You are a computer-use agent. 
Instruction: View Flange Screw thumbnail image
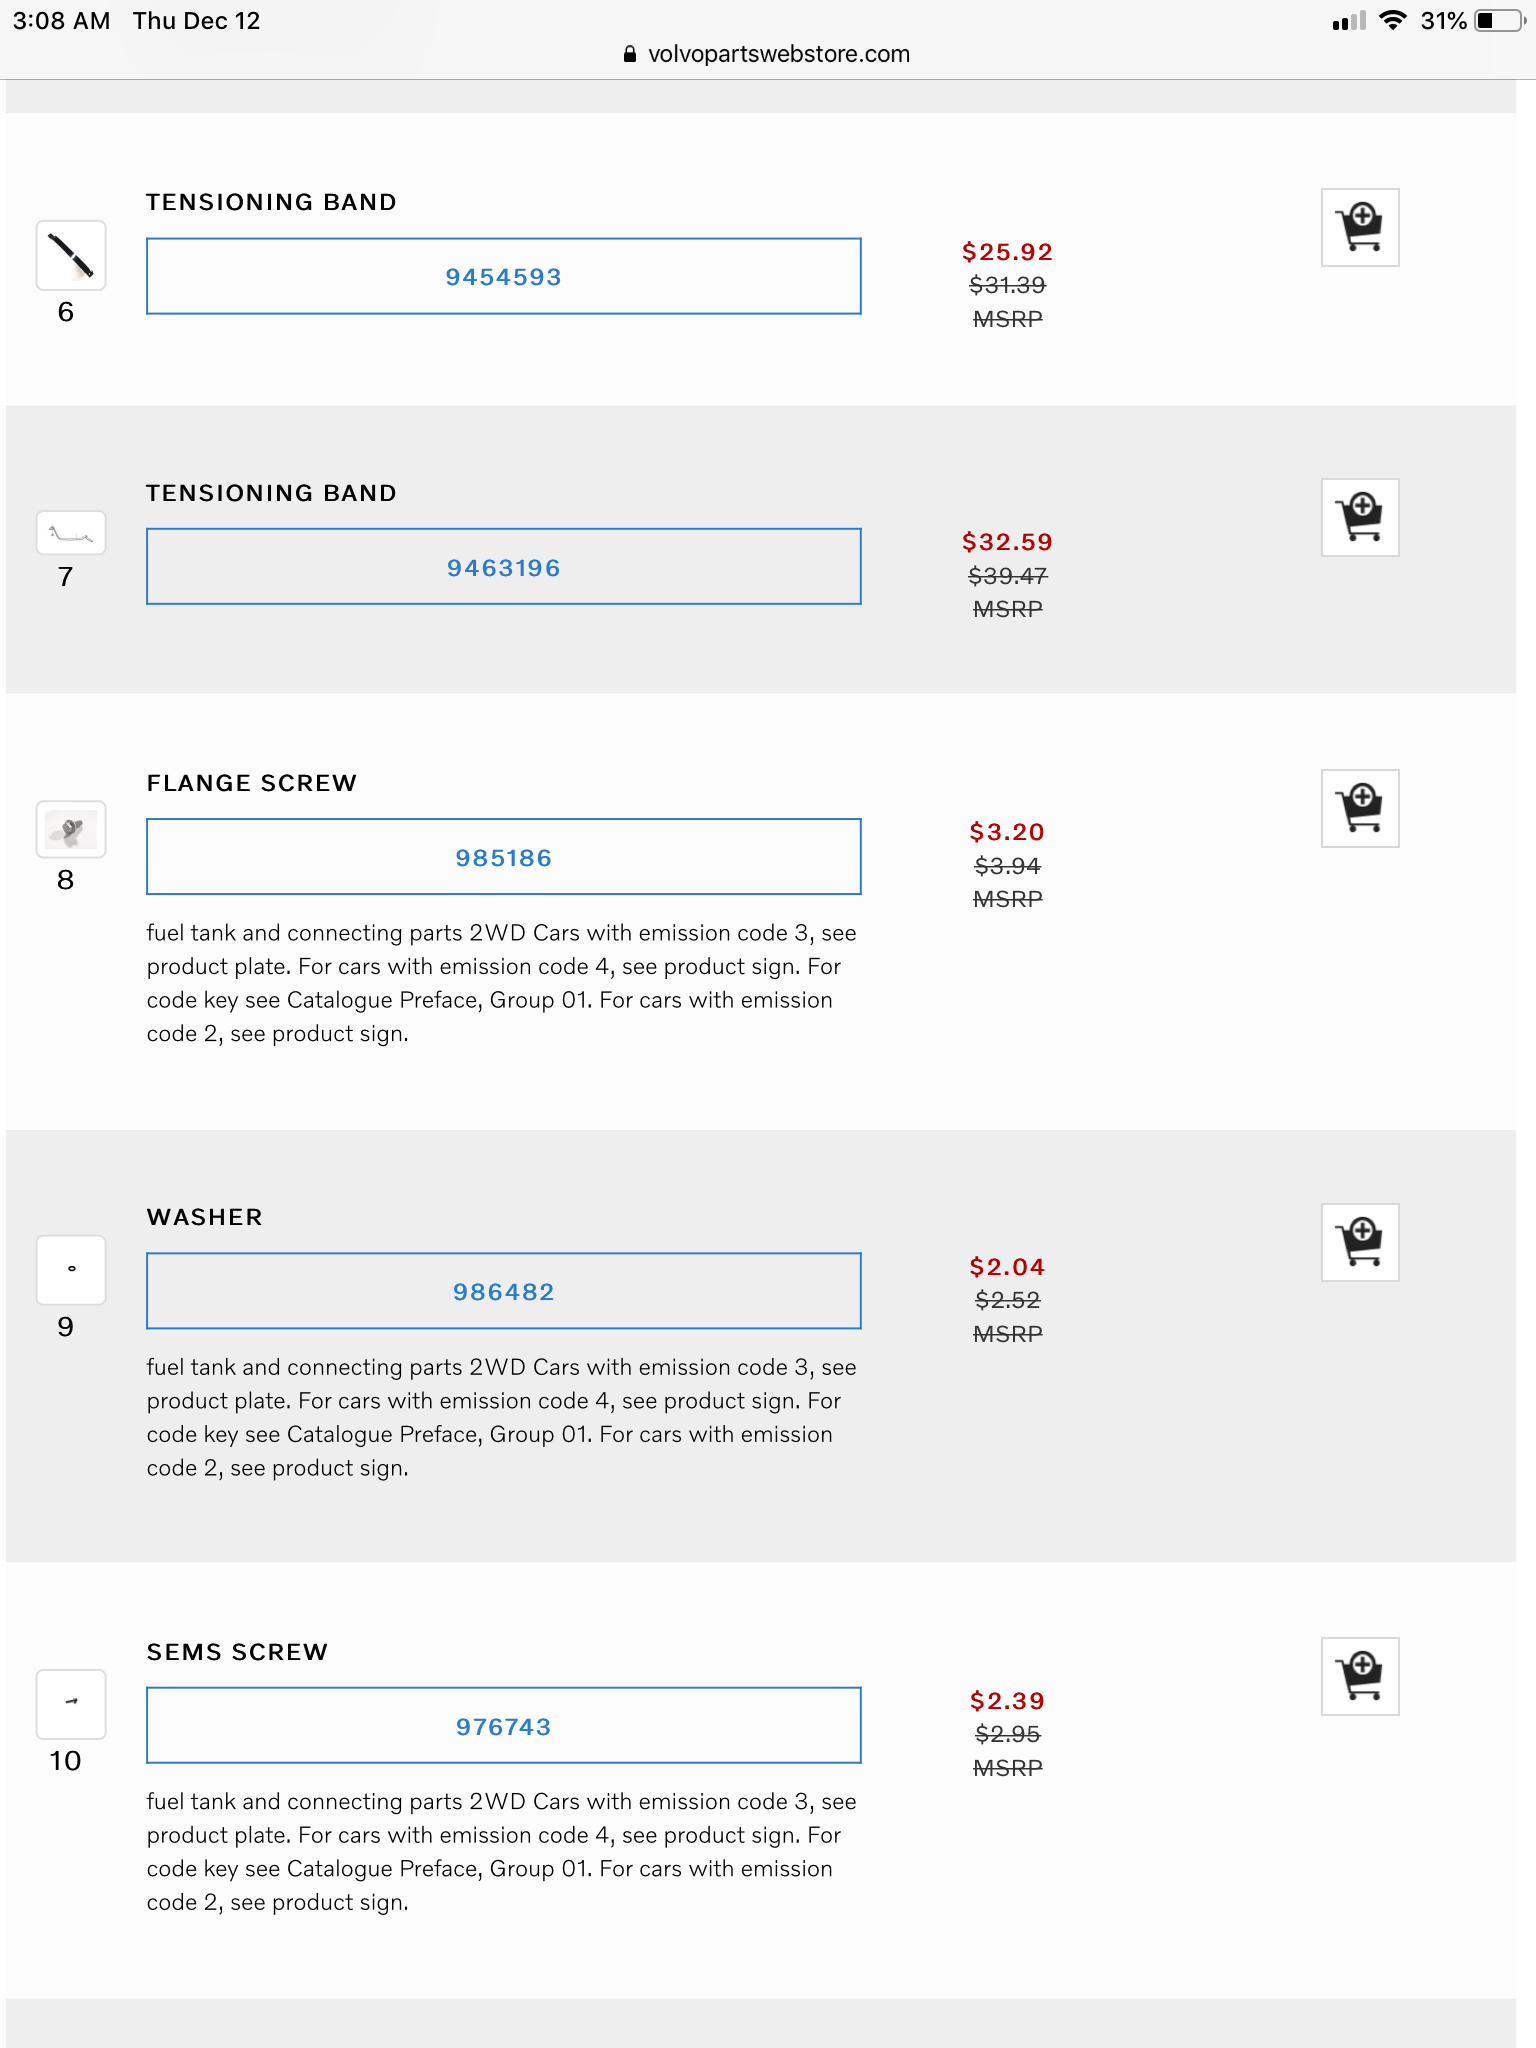click(71, 829)
